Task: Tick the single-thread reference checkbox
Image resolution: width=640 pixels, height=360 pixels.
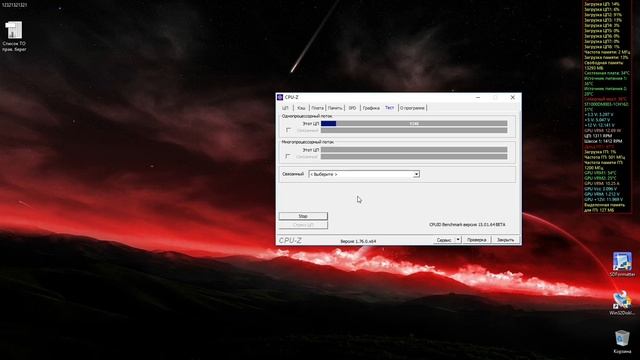Action: point(289,130)
